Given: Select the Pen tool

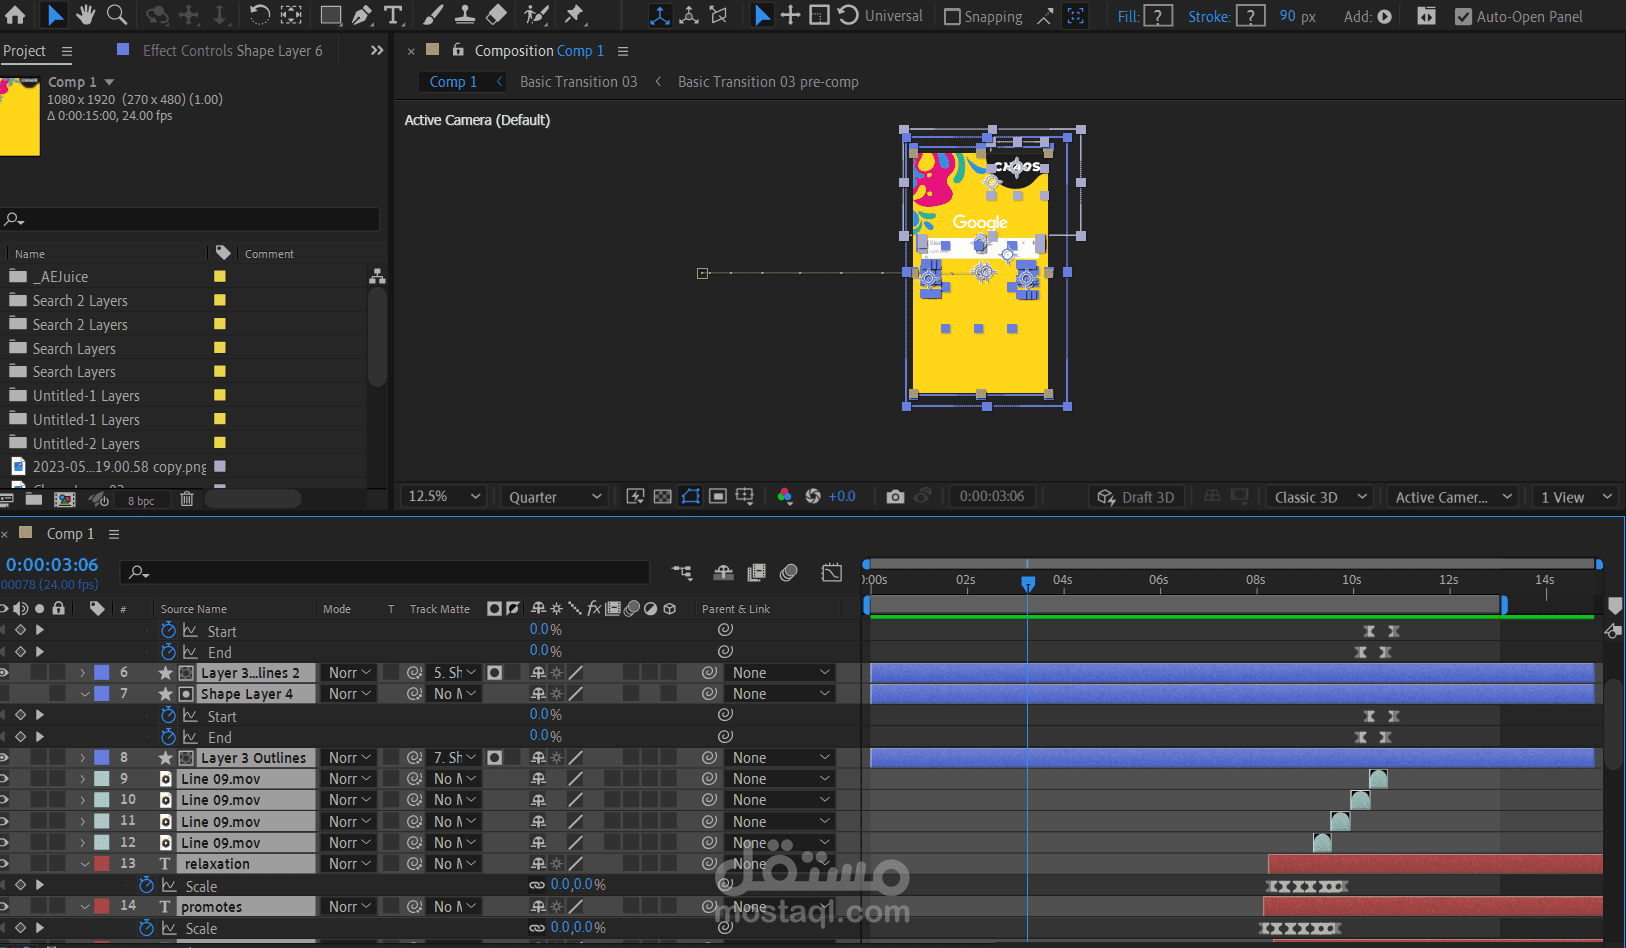Looking at the screenshot, I should 362,15.
